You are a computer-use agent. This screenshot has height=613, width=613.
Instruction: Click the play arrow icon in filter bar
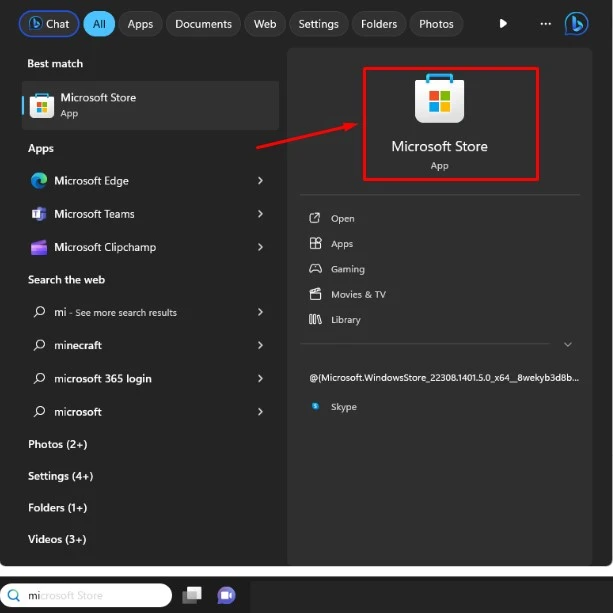click(x=503, y=24)
